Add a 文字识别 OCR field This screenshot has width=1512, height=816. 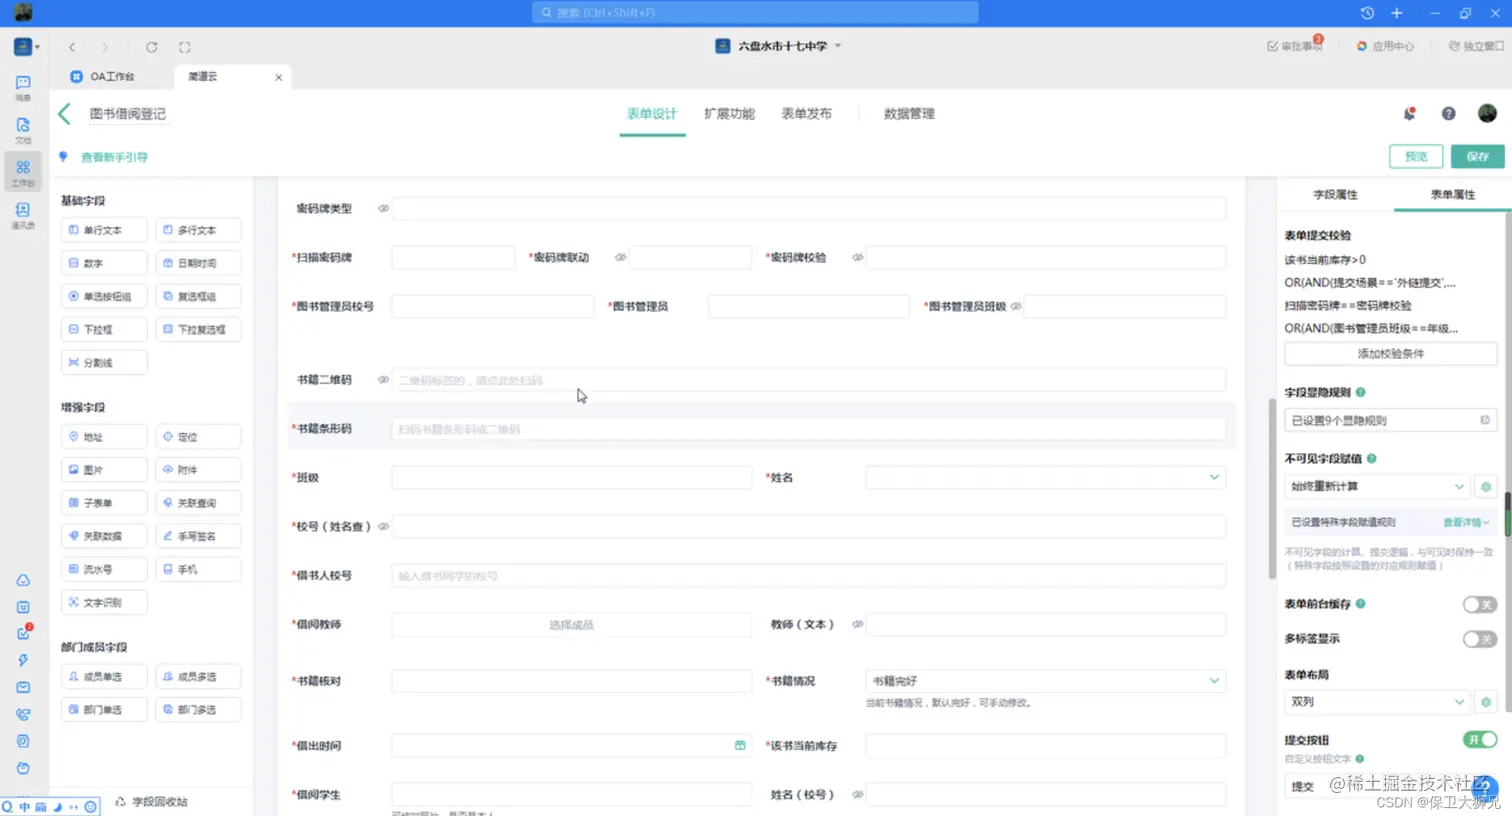click(x=104, y=602)
